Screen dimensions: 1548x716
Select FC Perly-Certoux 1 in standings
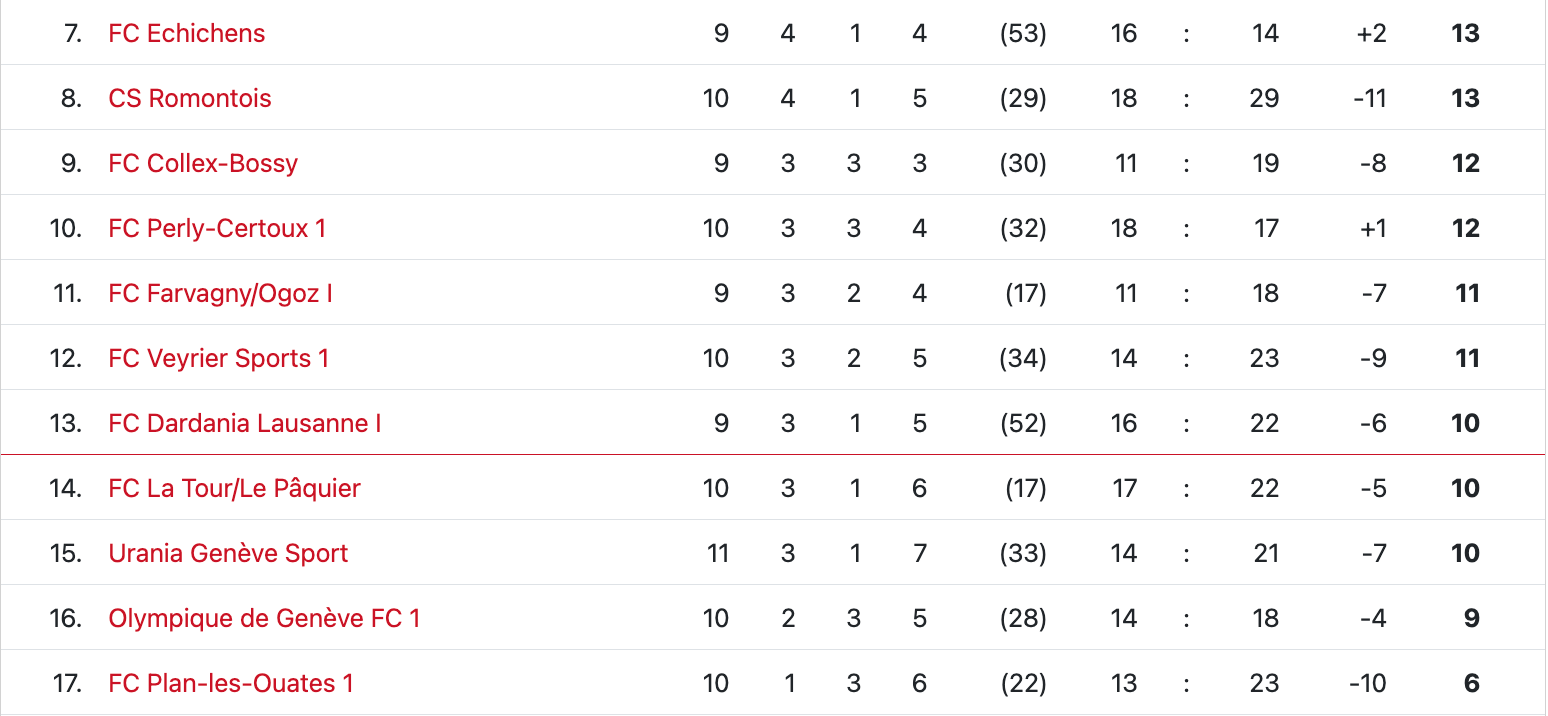(x=217, y=228)
